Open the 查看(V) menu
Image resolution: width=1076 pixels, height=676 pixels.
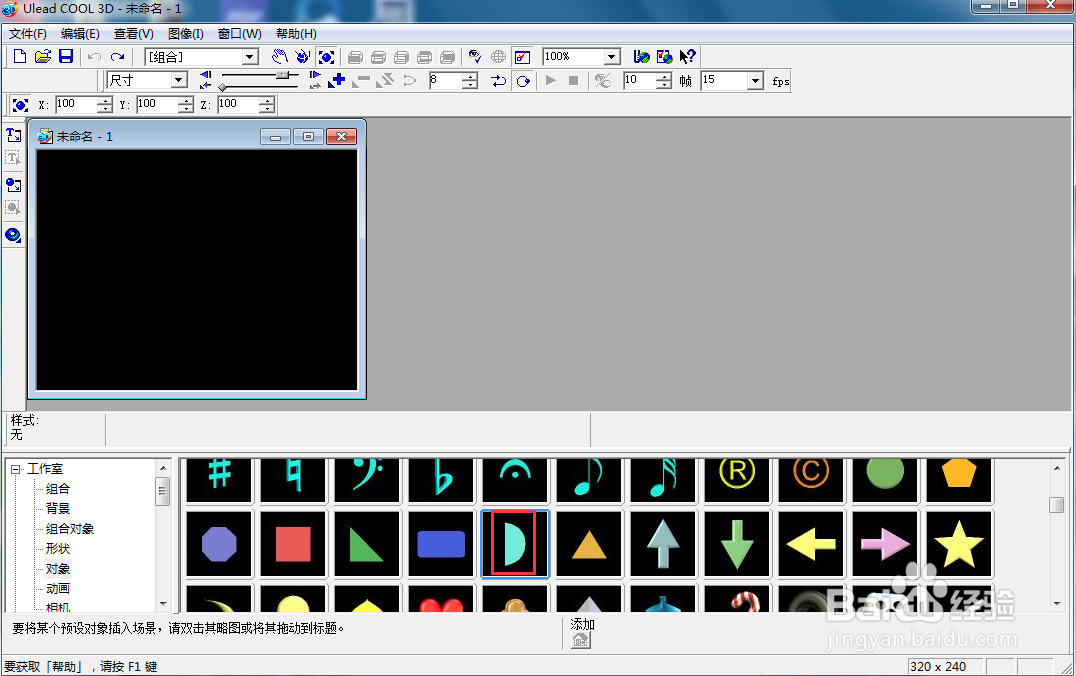coord(134,34)
